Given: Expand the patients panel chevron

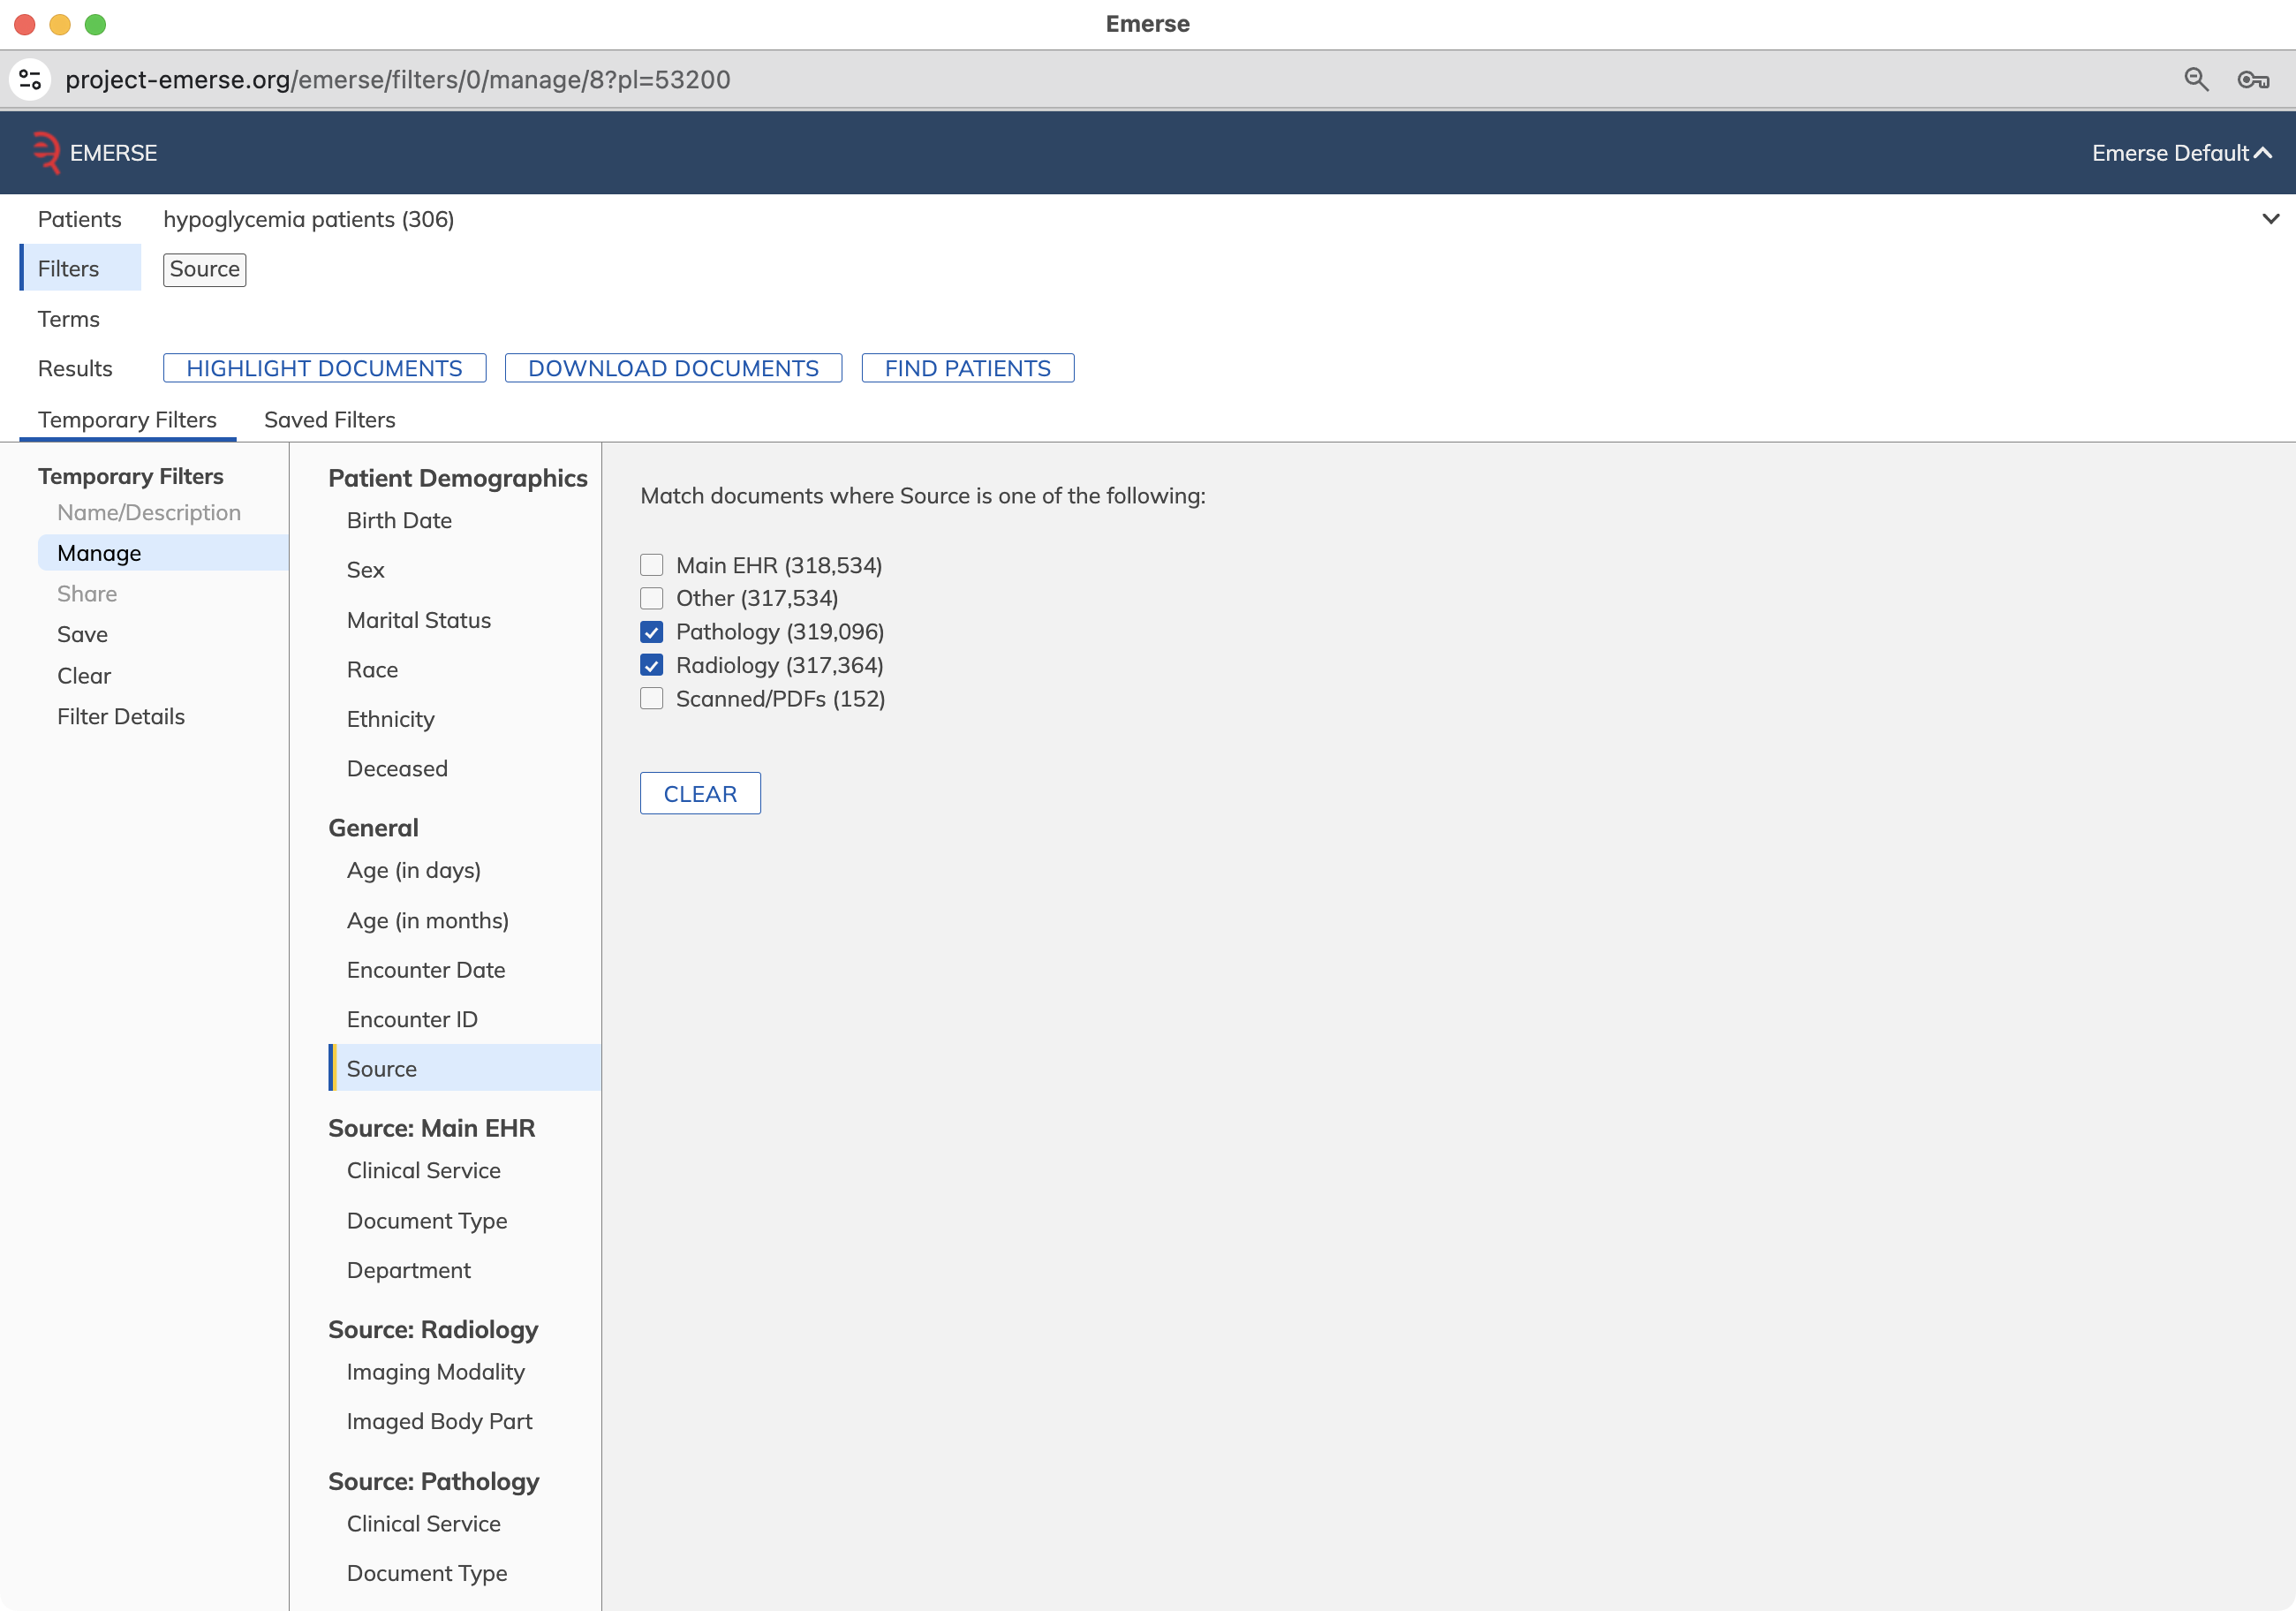Looking at the screenshot, I should pos(2270,219).
